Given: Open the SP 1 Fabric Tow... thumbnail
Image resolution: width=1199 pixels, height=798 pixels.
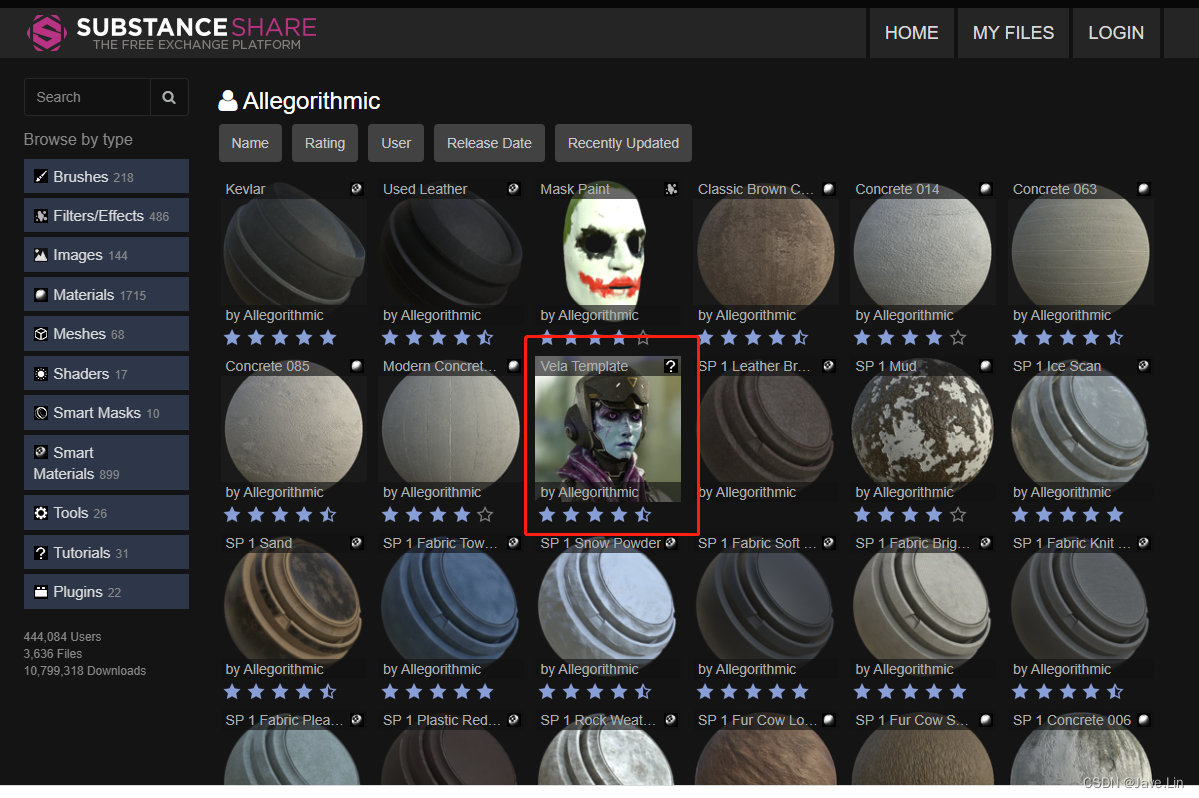Looking at the screenshot, I should click(450, 604).
